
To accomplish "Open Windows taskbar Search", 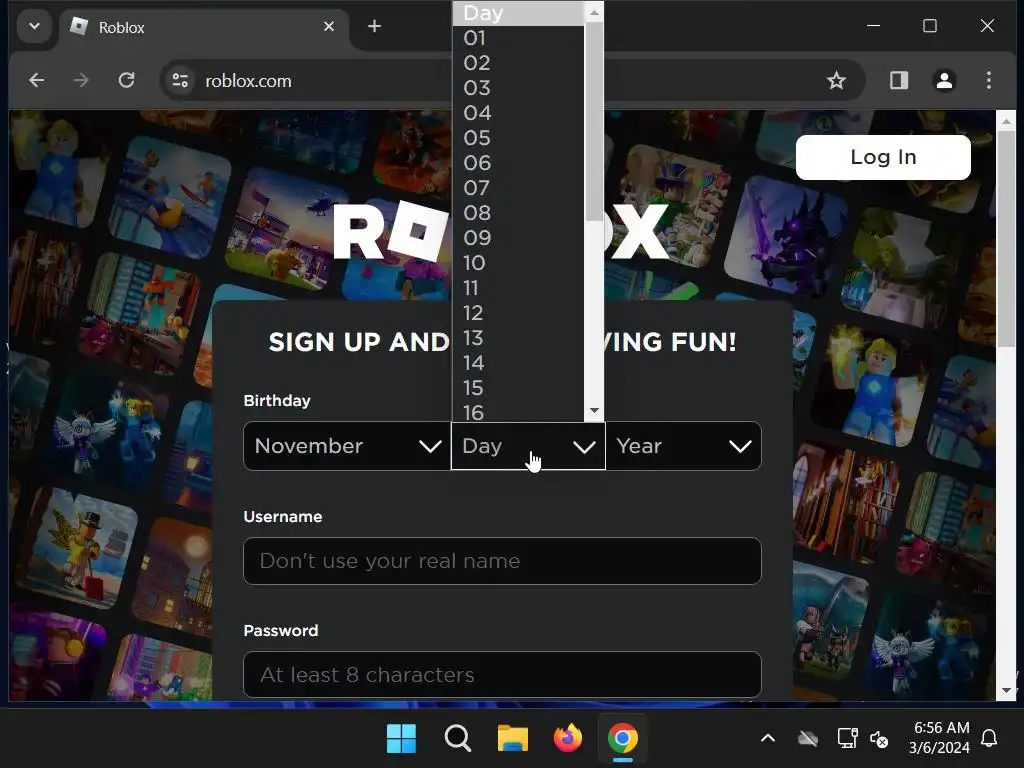I will (x=457, y=739).
